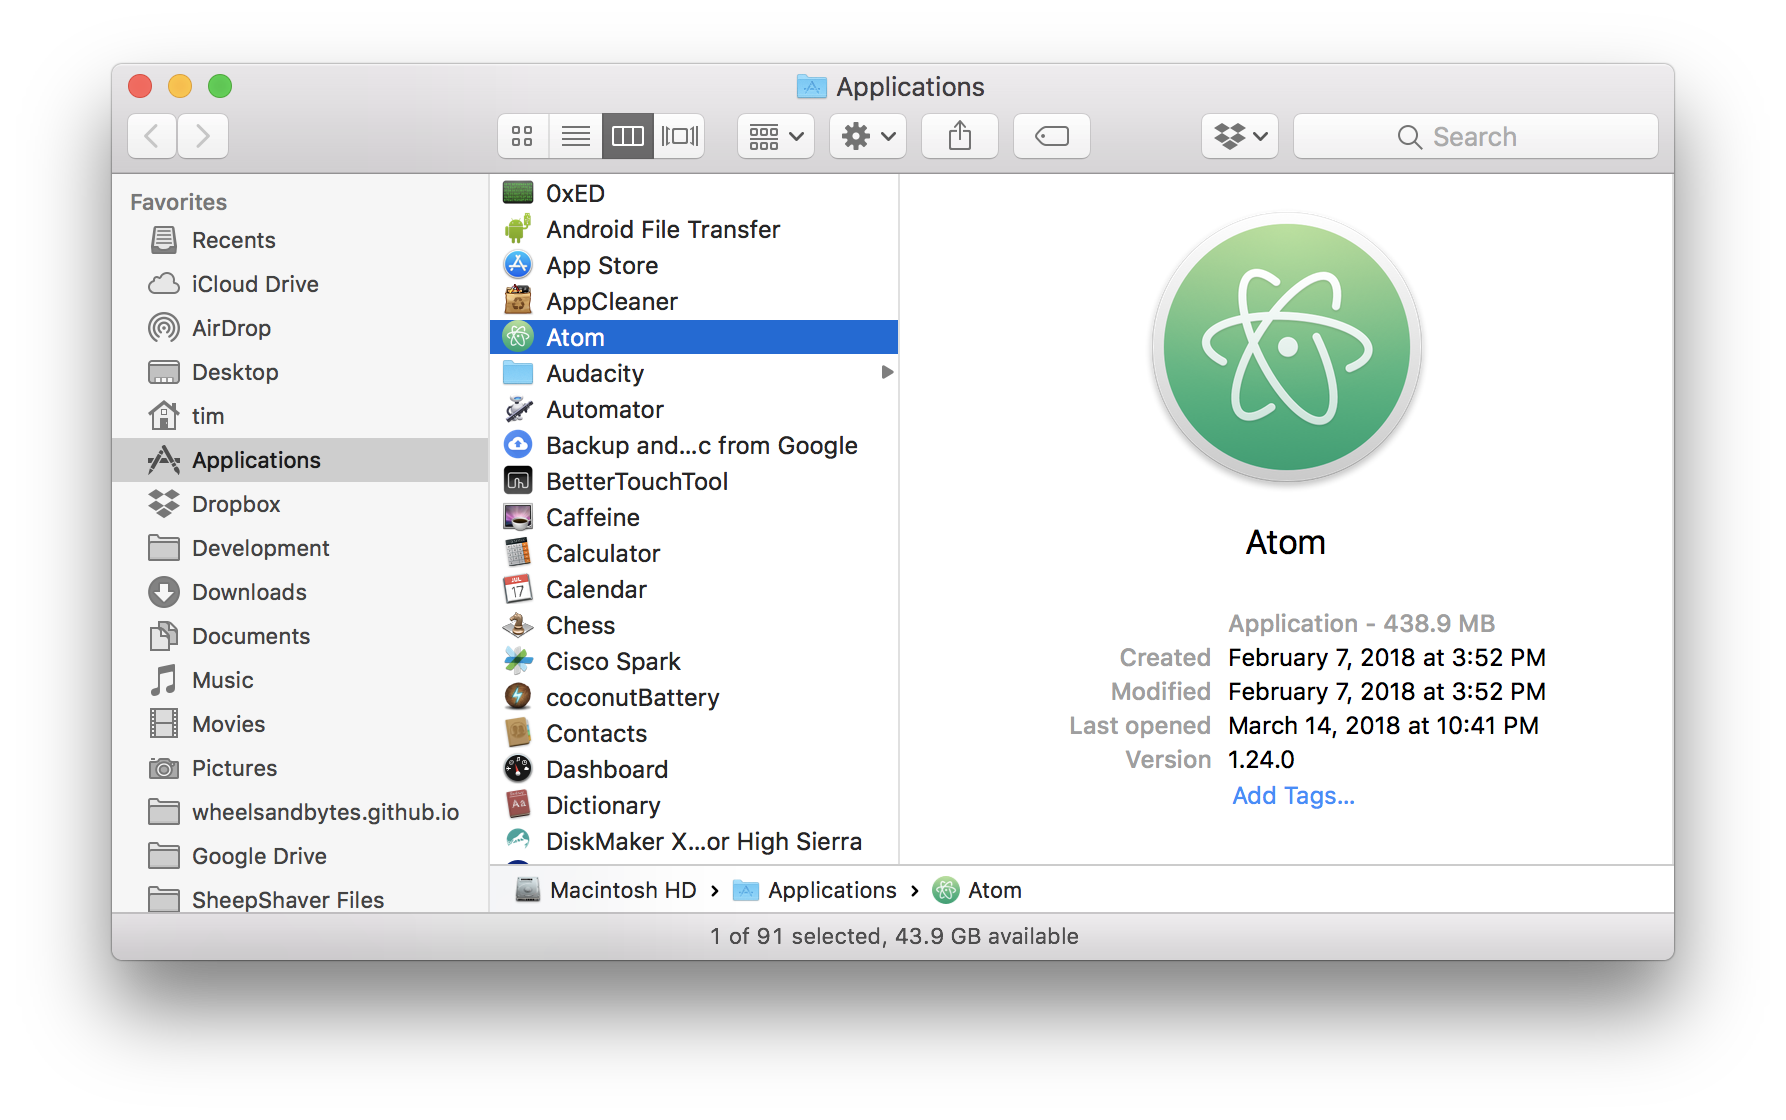Open coconutBattery from the list
Image resolution: width=1786 pixels, height=1120 pixels.
pyautogui.click(x=632, y=697)
